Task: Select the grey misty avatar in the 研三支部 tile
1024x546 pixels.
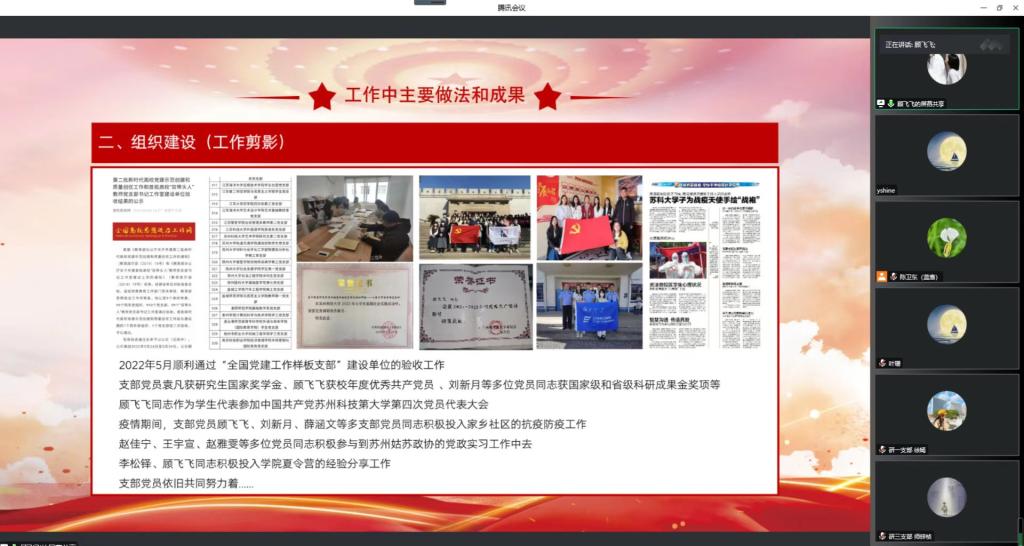Action: (x=947, y=497)
